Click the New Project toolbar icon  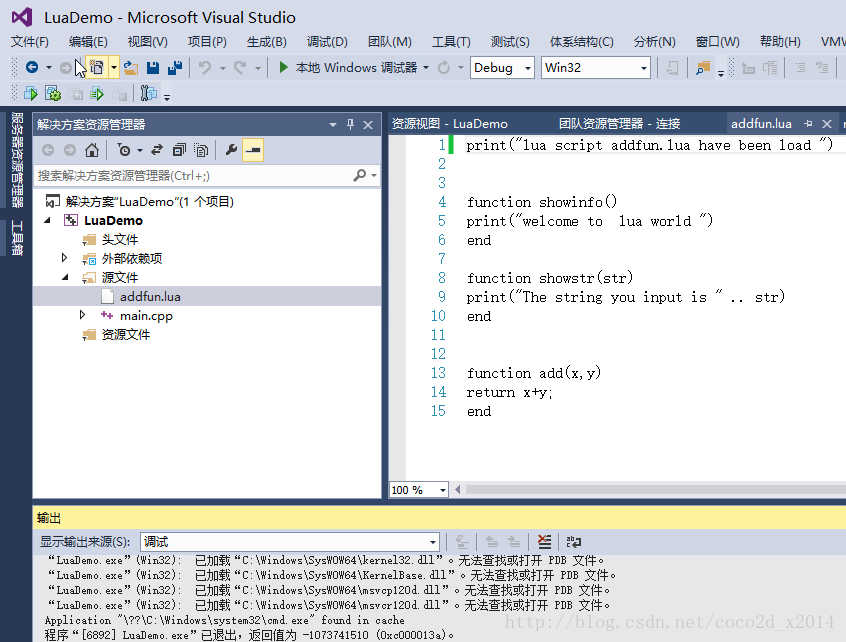[97, 67]
